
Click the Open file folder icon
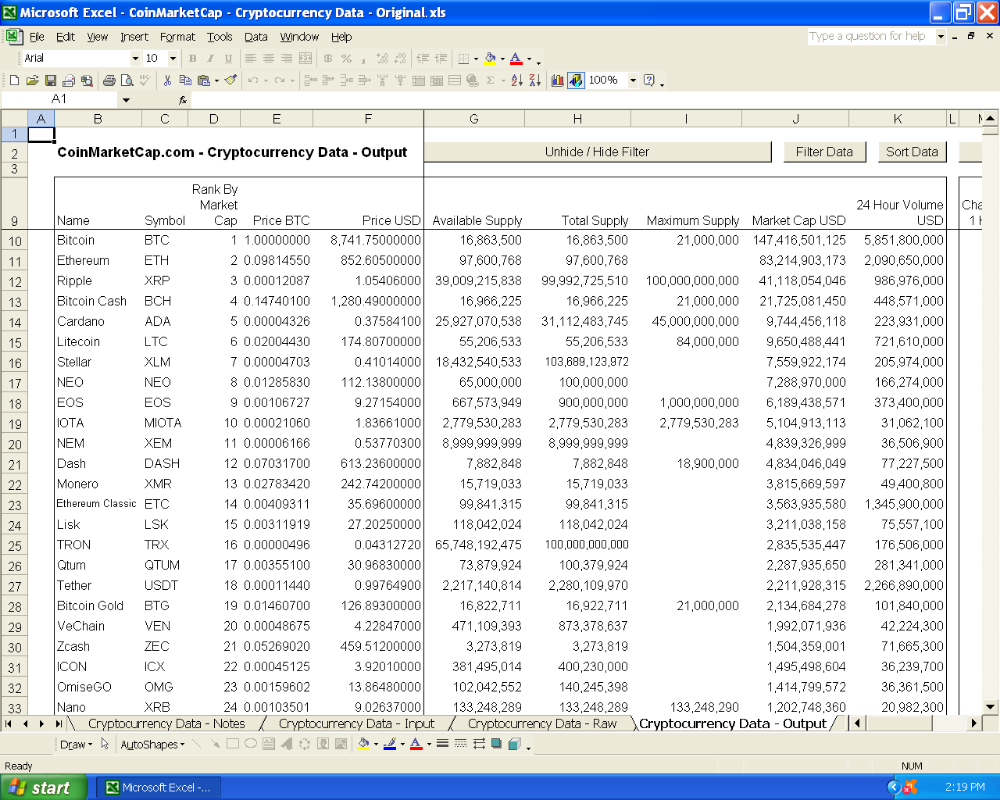click(32, 80)
